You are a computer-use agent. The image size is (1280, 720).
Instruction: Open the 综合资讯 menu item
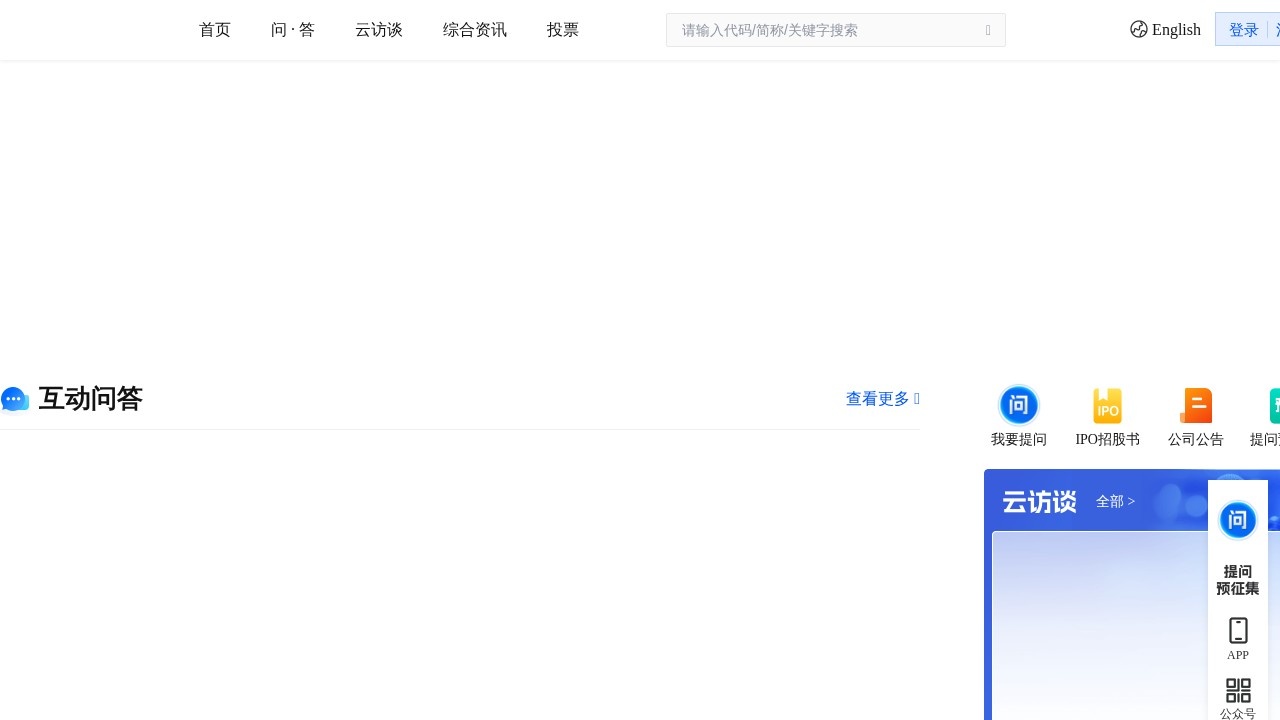474,29
